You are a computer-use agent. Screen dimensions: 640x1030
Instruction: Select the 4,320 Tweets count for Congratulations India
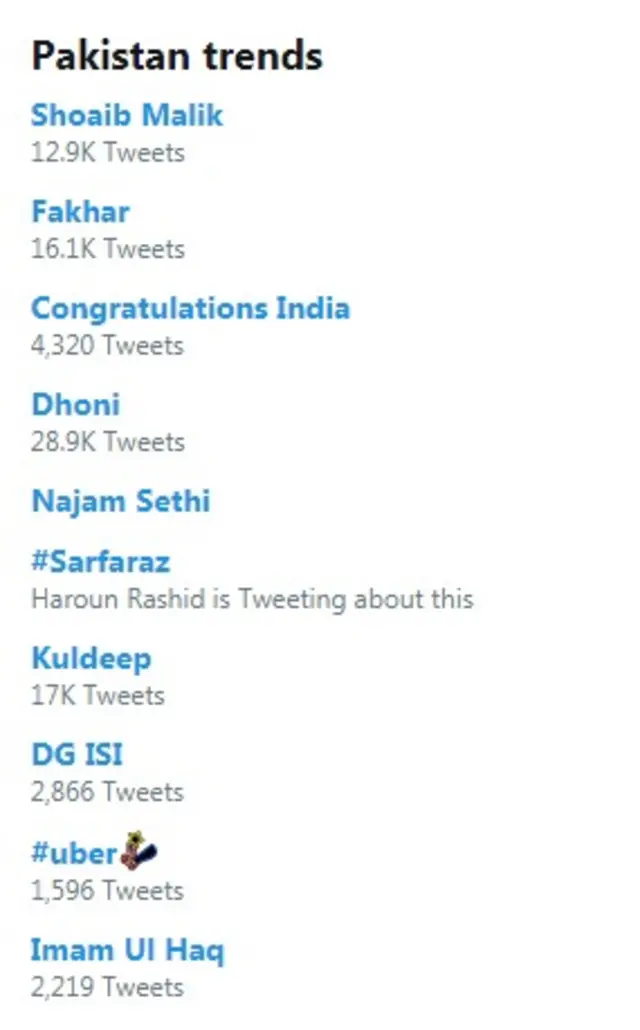[106, 345]
